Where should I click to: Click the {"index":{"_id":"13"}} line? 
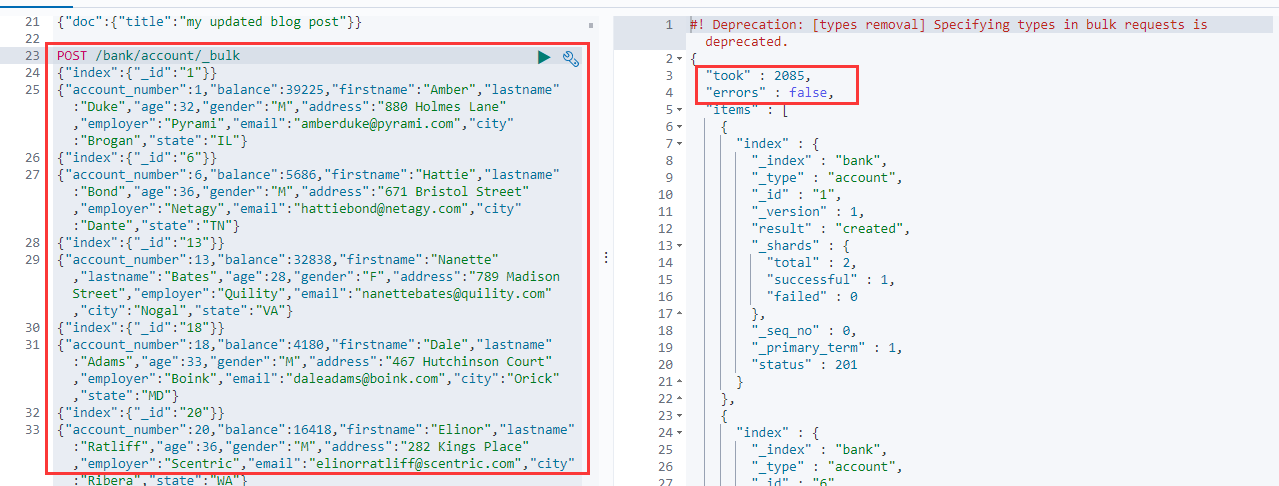pos(141,243)
